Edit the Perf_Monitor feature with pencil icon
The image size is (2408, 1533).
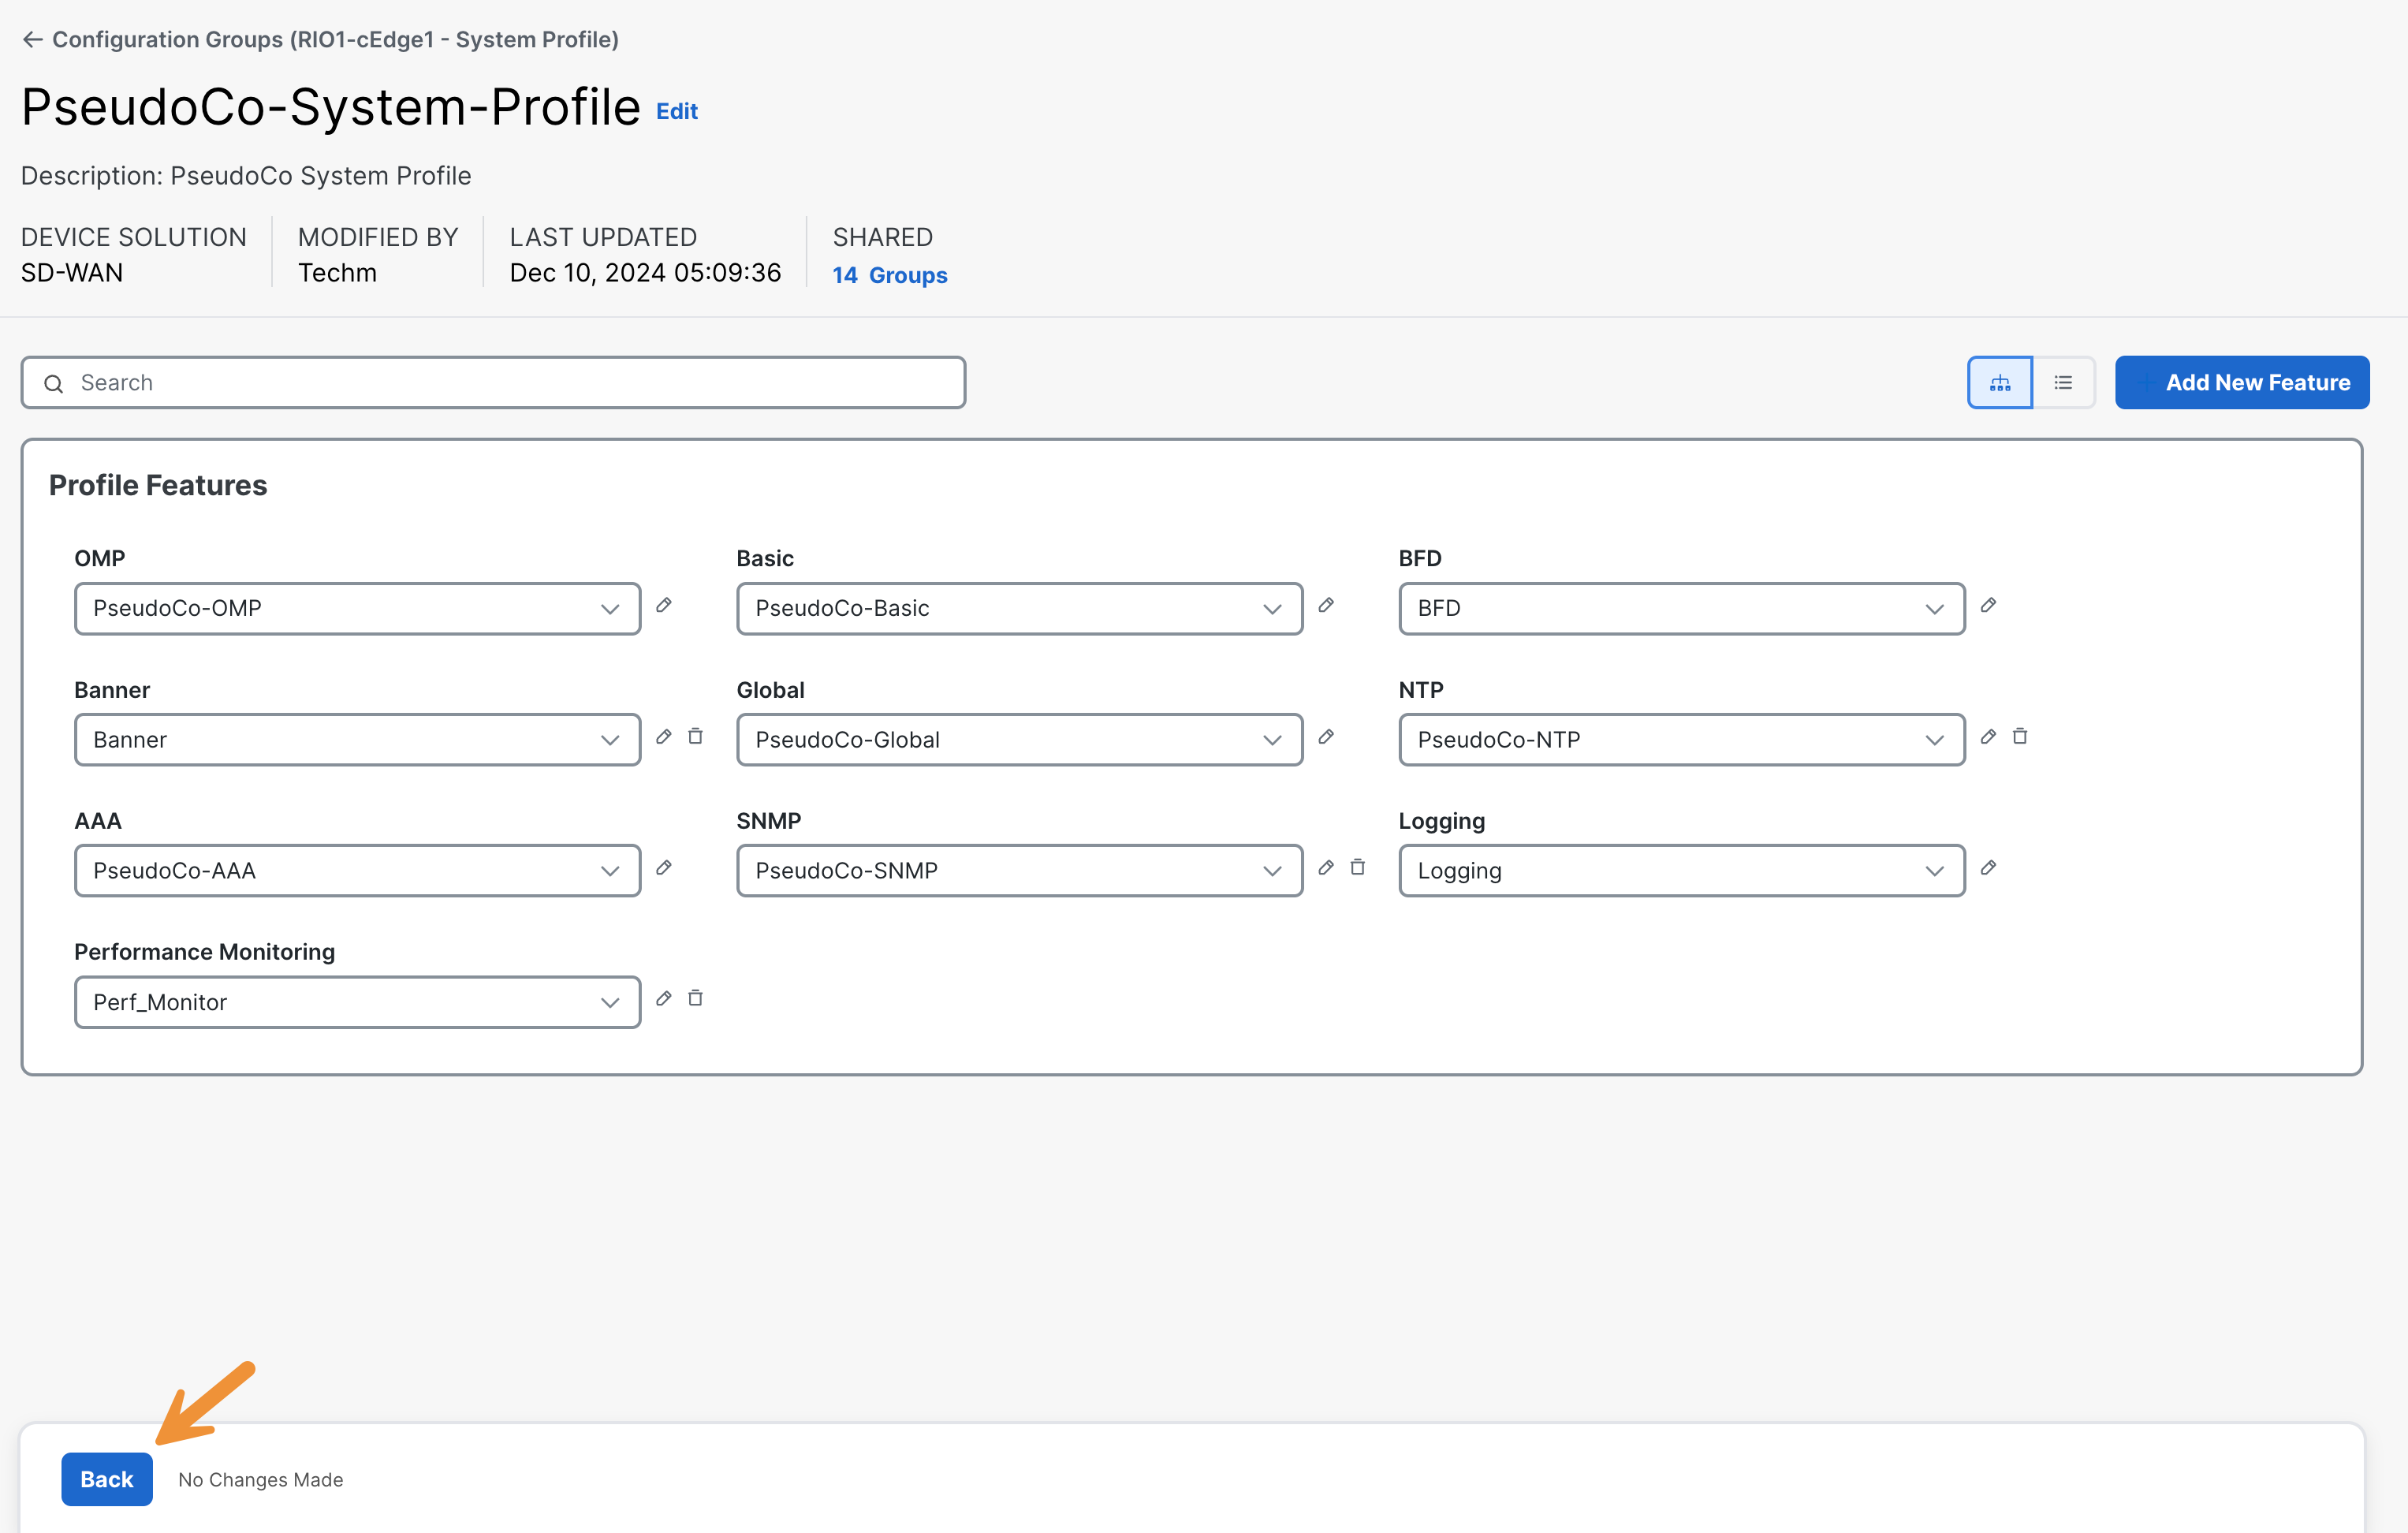pyautogui.click(x=663, y=999)
